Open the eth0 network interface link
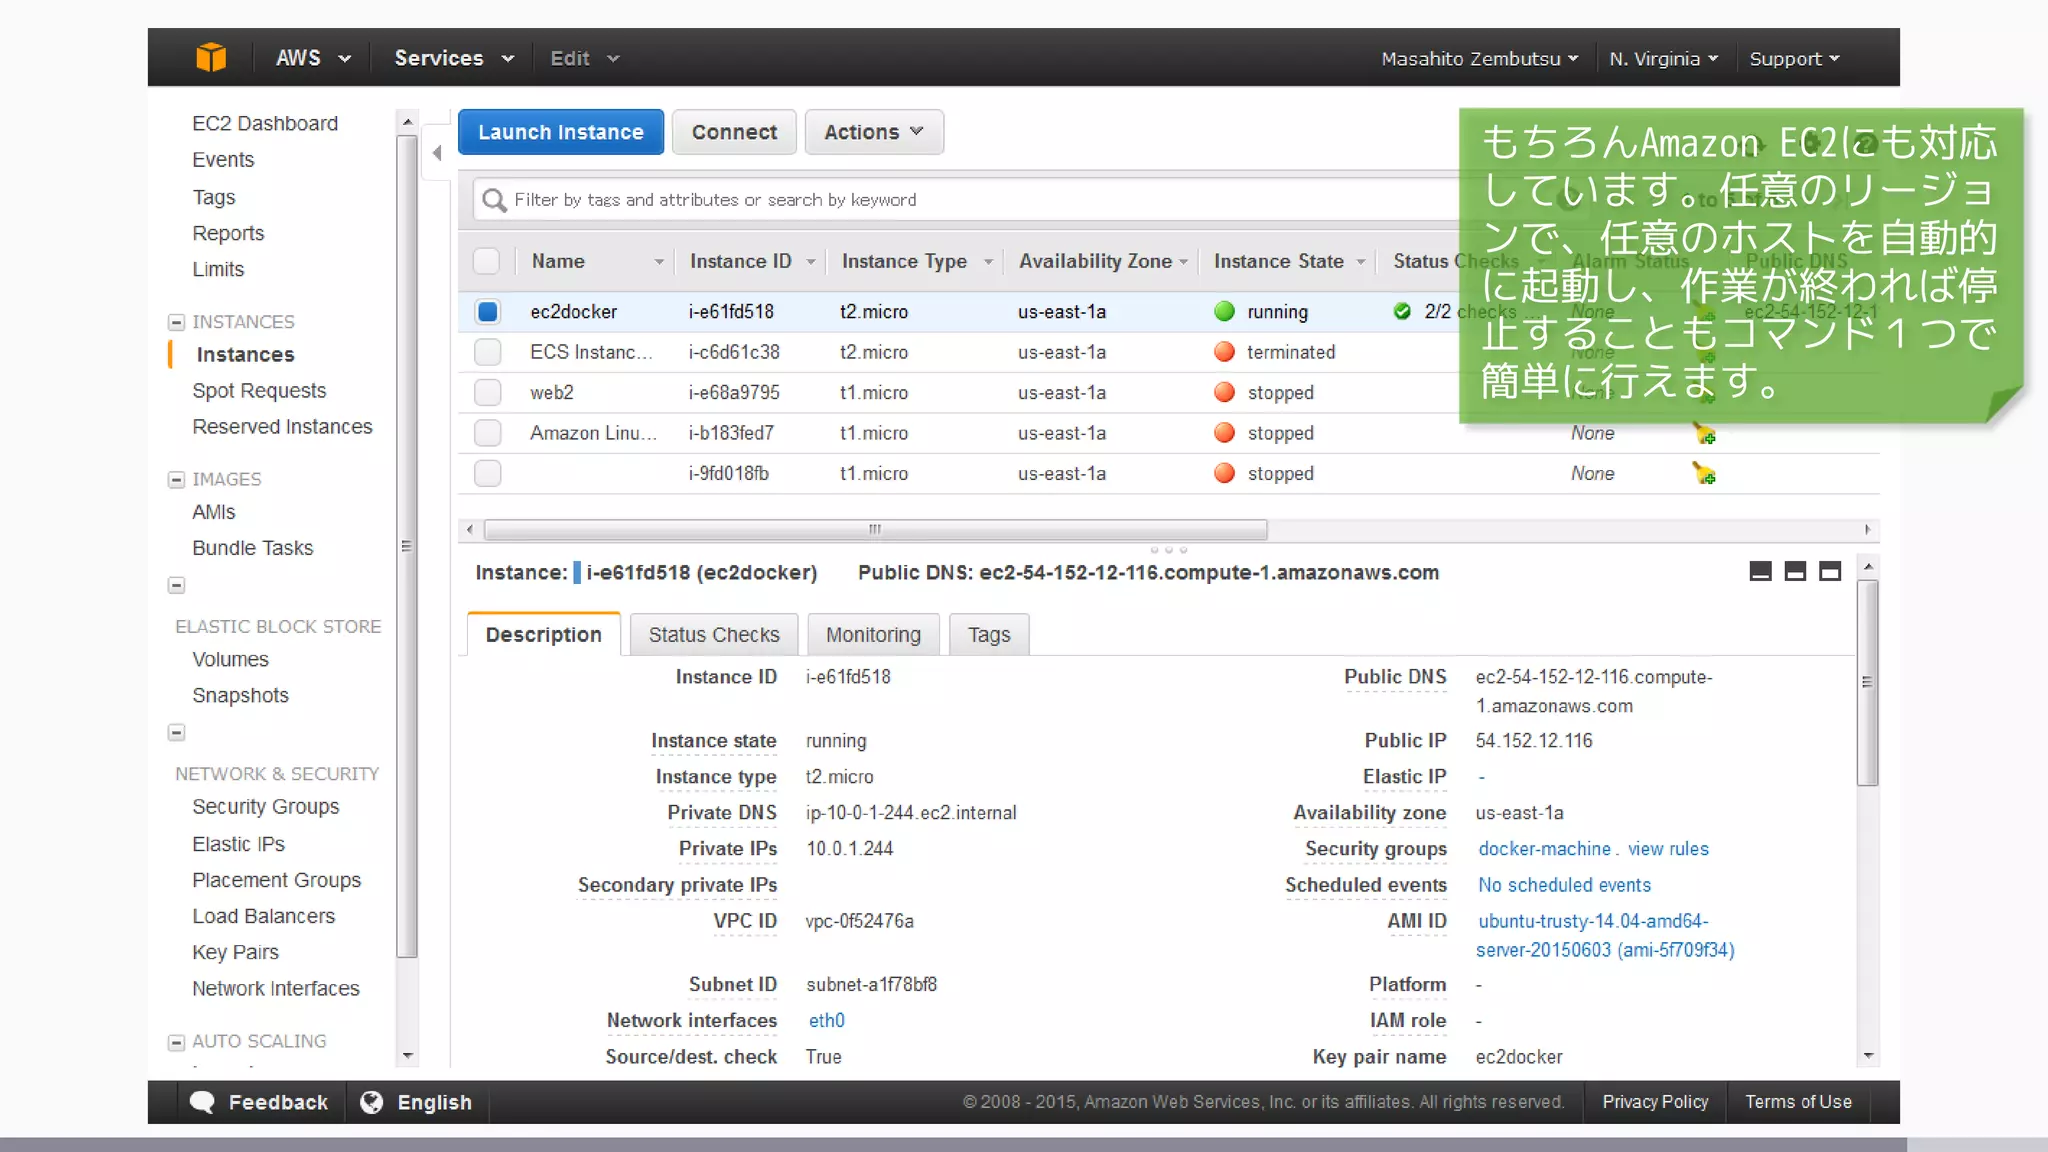The width and height of the screenshot is (2048, 1152). point(826,1020)
